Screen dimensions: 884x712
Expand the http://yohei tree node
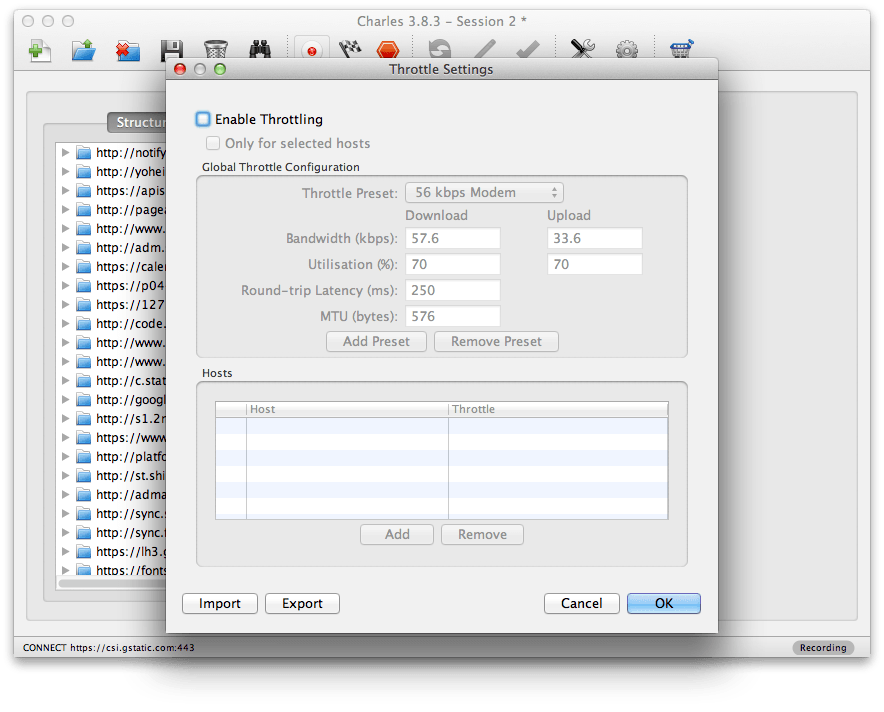[65, 171]
